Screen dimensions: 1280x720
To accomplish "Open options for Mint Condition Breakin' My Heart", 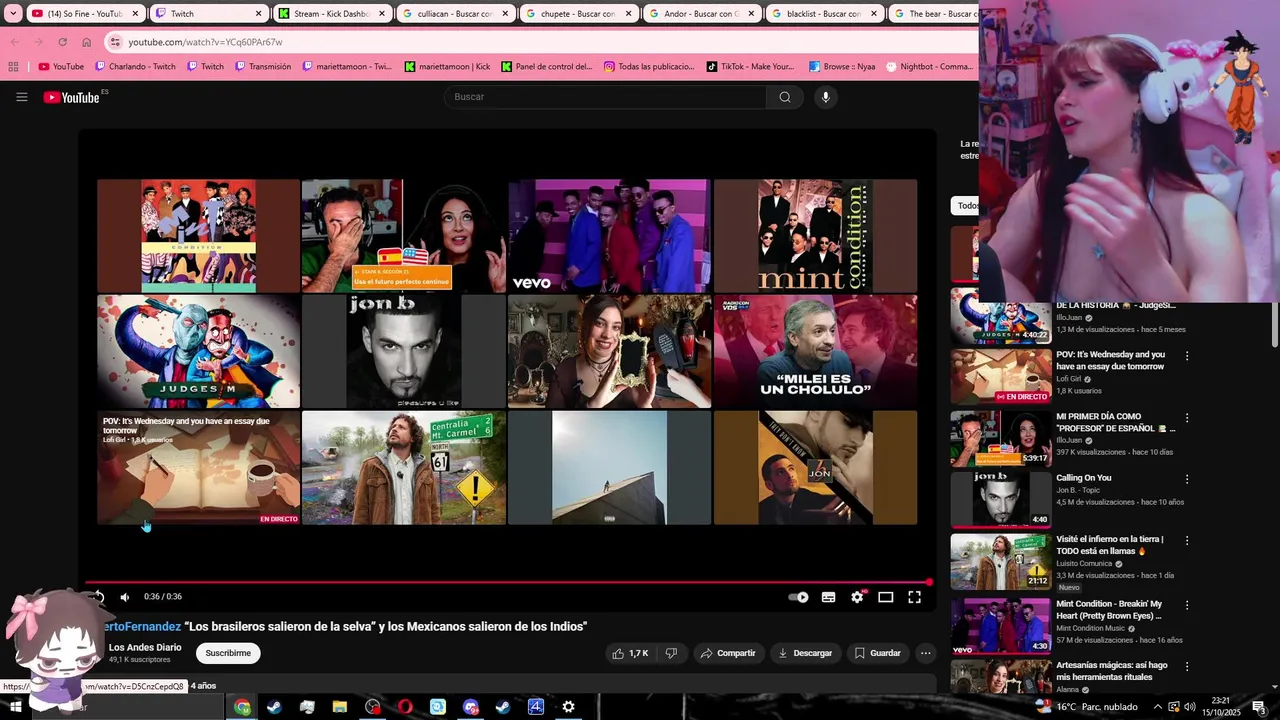I will [x=1187, y=605].
